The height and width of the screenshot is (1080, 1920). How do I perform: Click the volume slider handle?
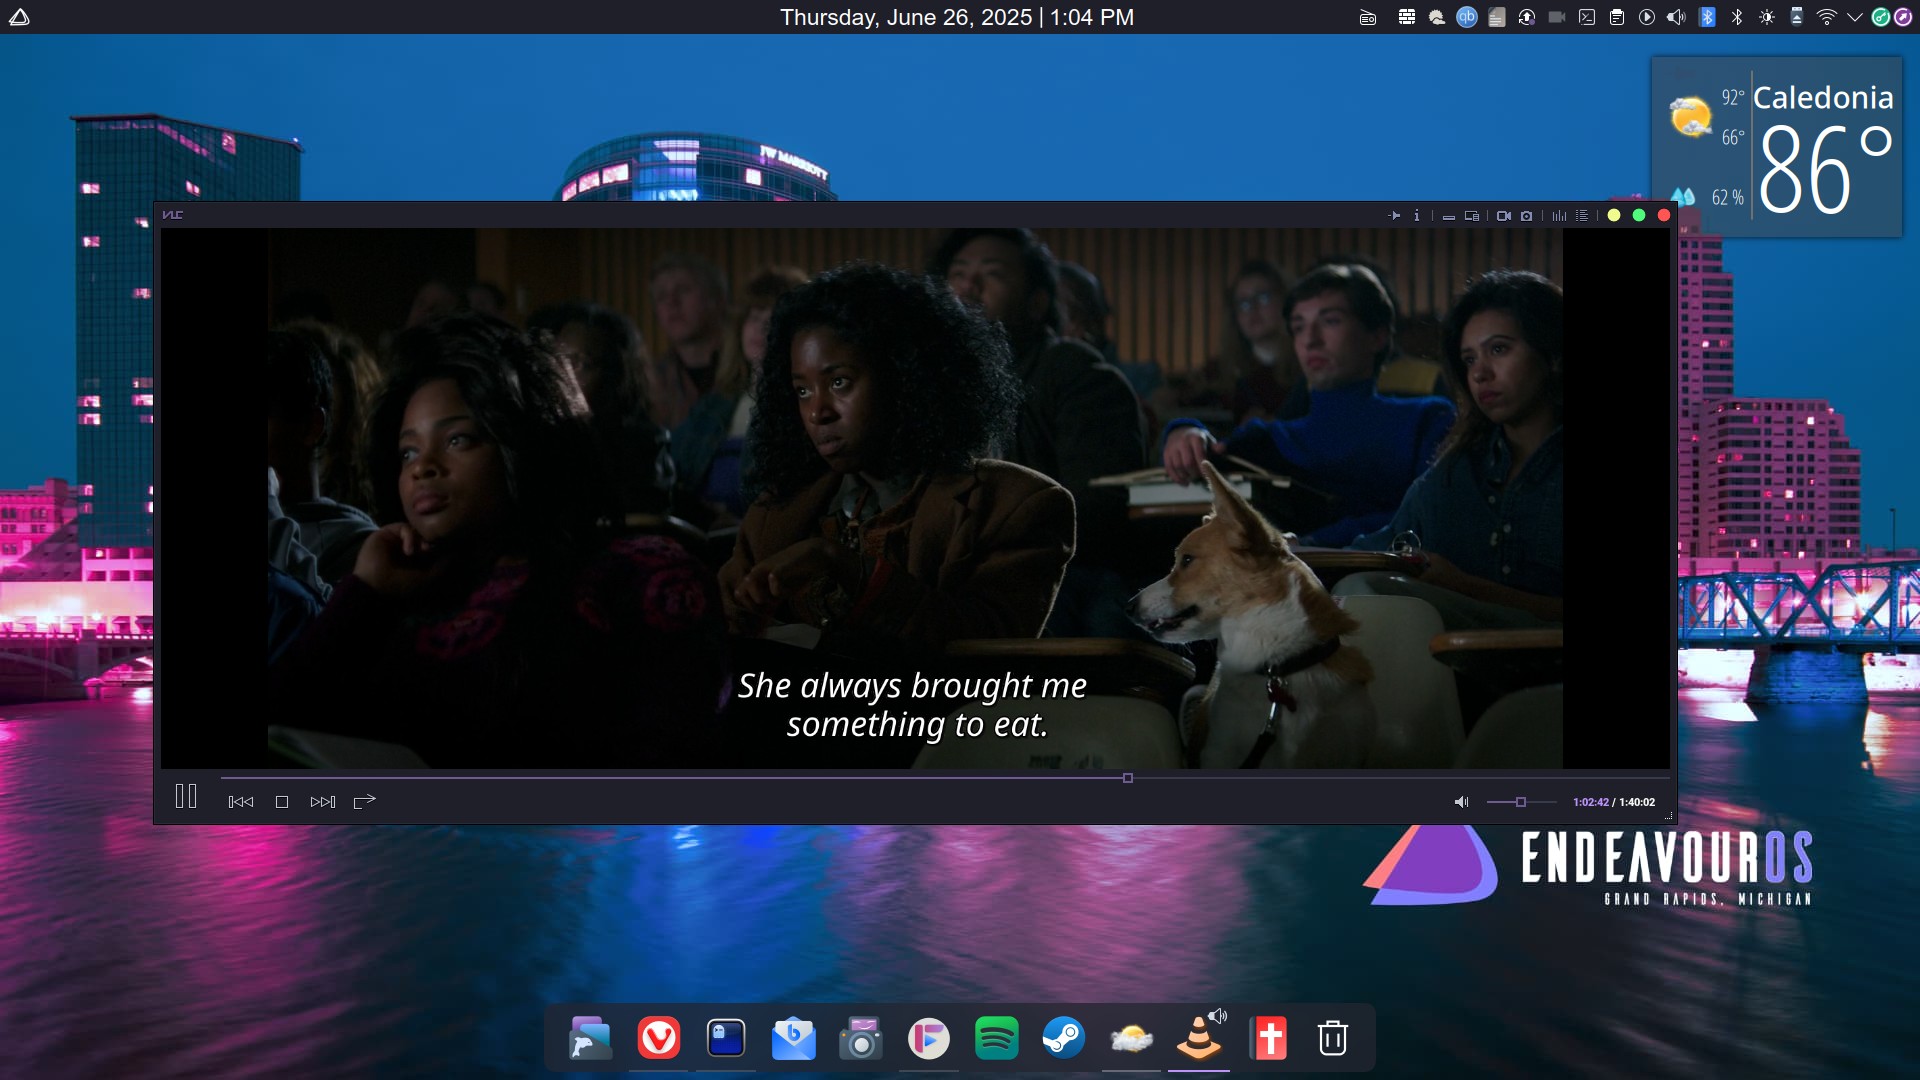click(1521, 802)
